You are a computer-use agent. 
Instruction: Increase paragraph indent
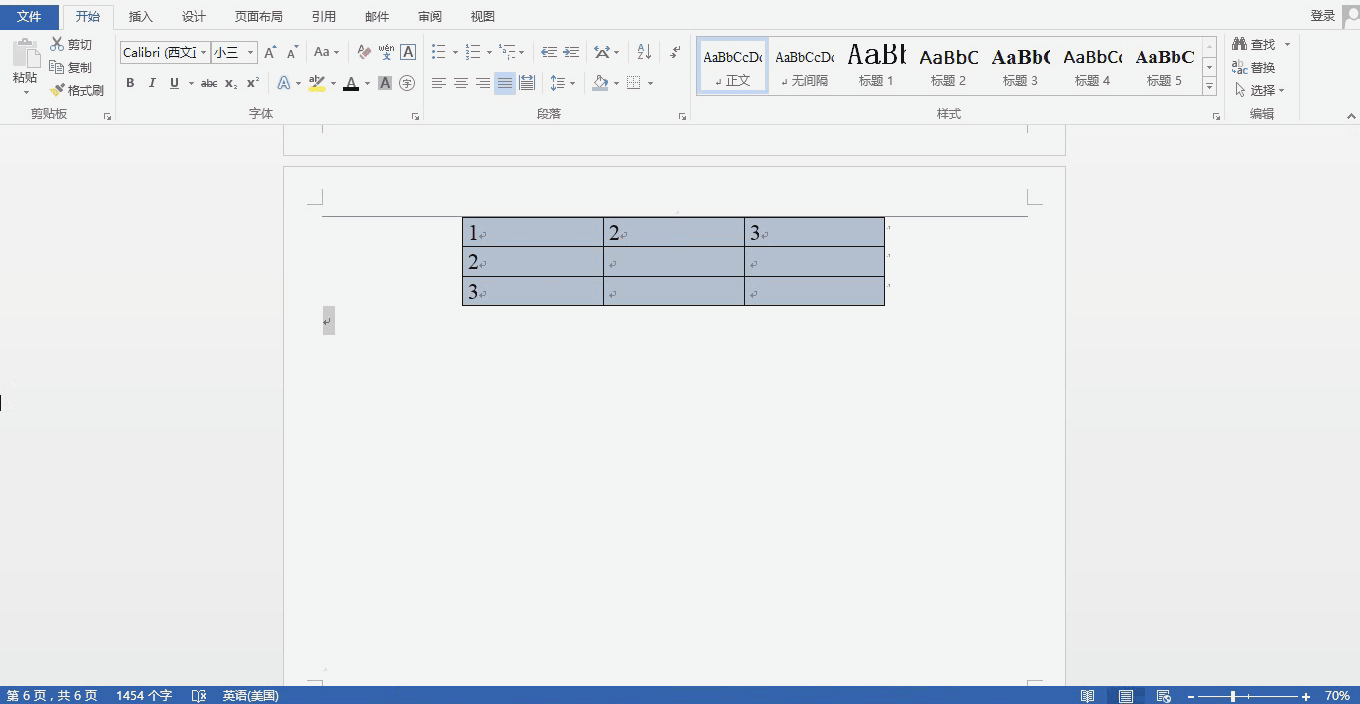pyautogui.click(x=571, y=52)
